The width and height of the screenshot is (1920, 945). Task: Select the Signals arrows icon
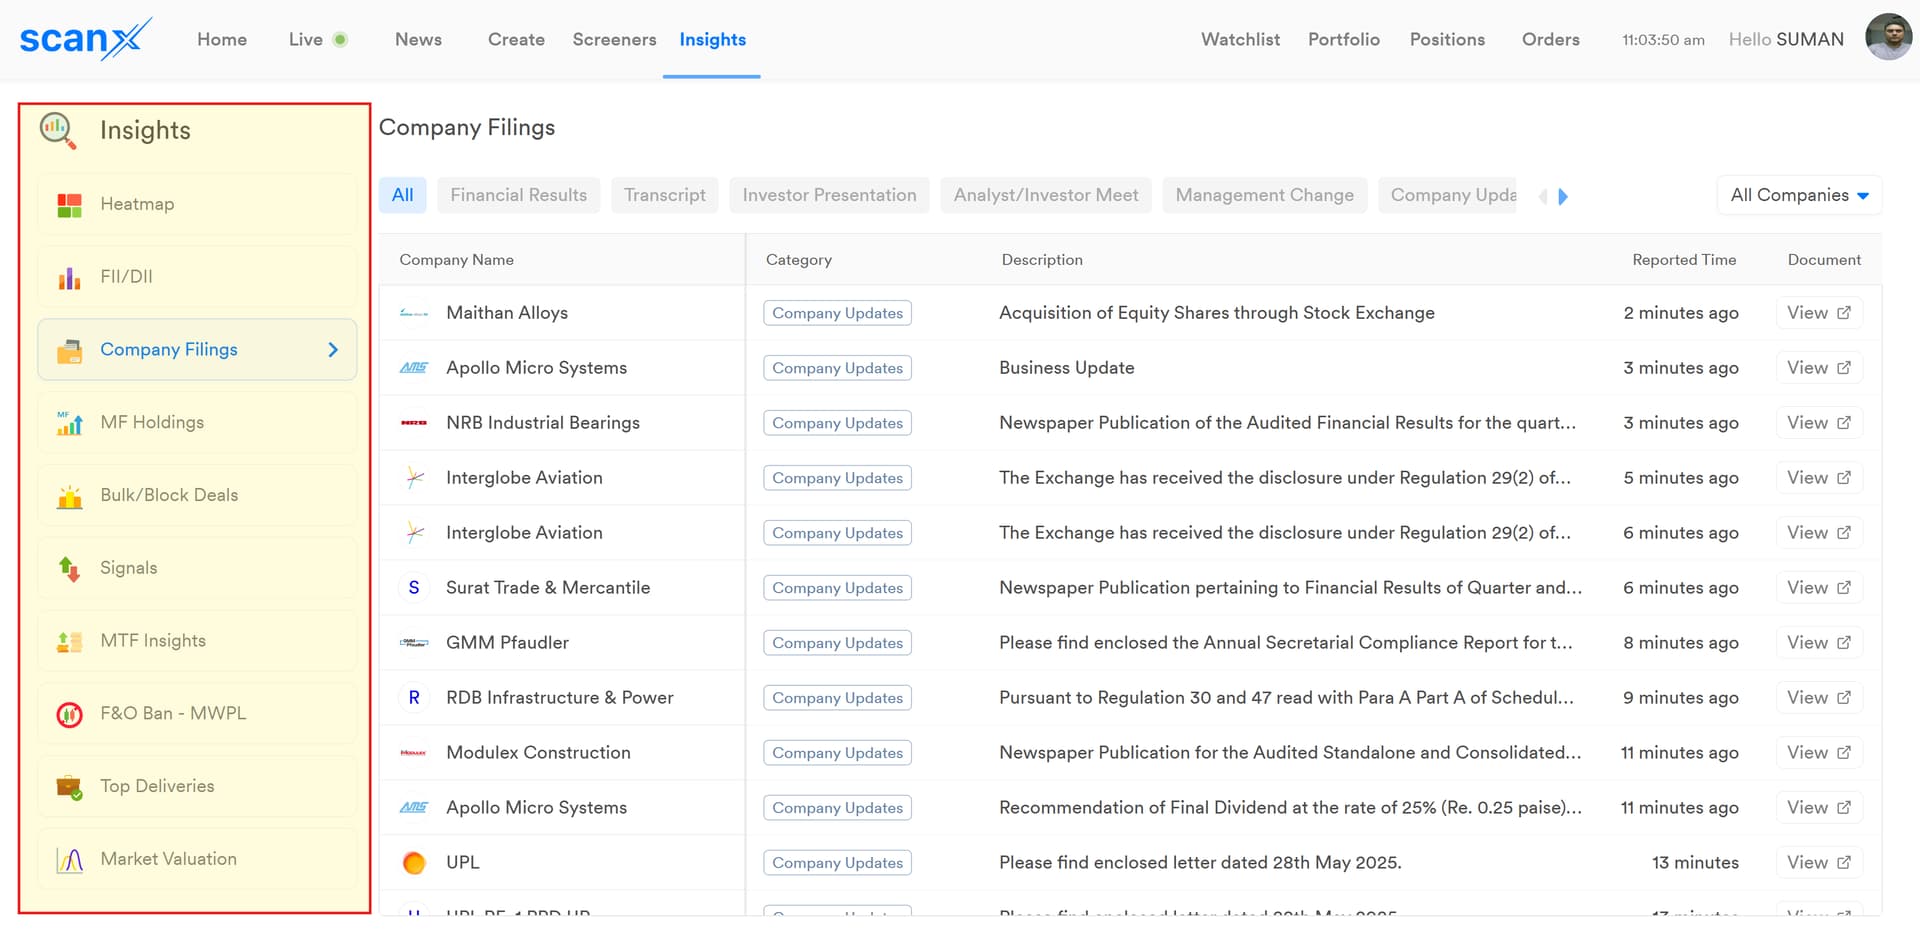pyautogui.click(x=69, y=569)
